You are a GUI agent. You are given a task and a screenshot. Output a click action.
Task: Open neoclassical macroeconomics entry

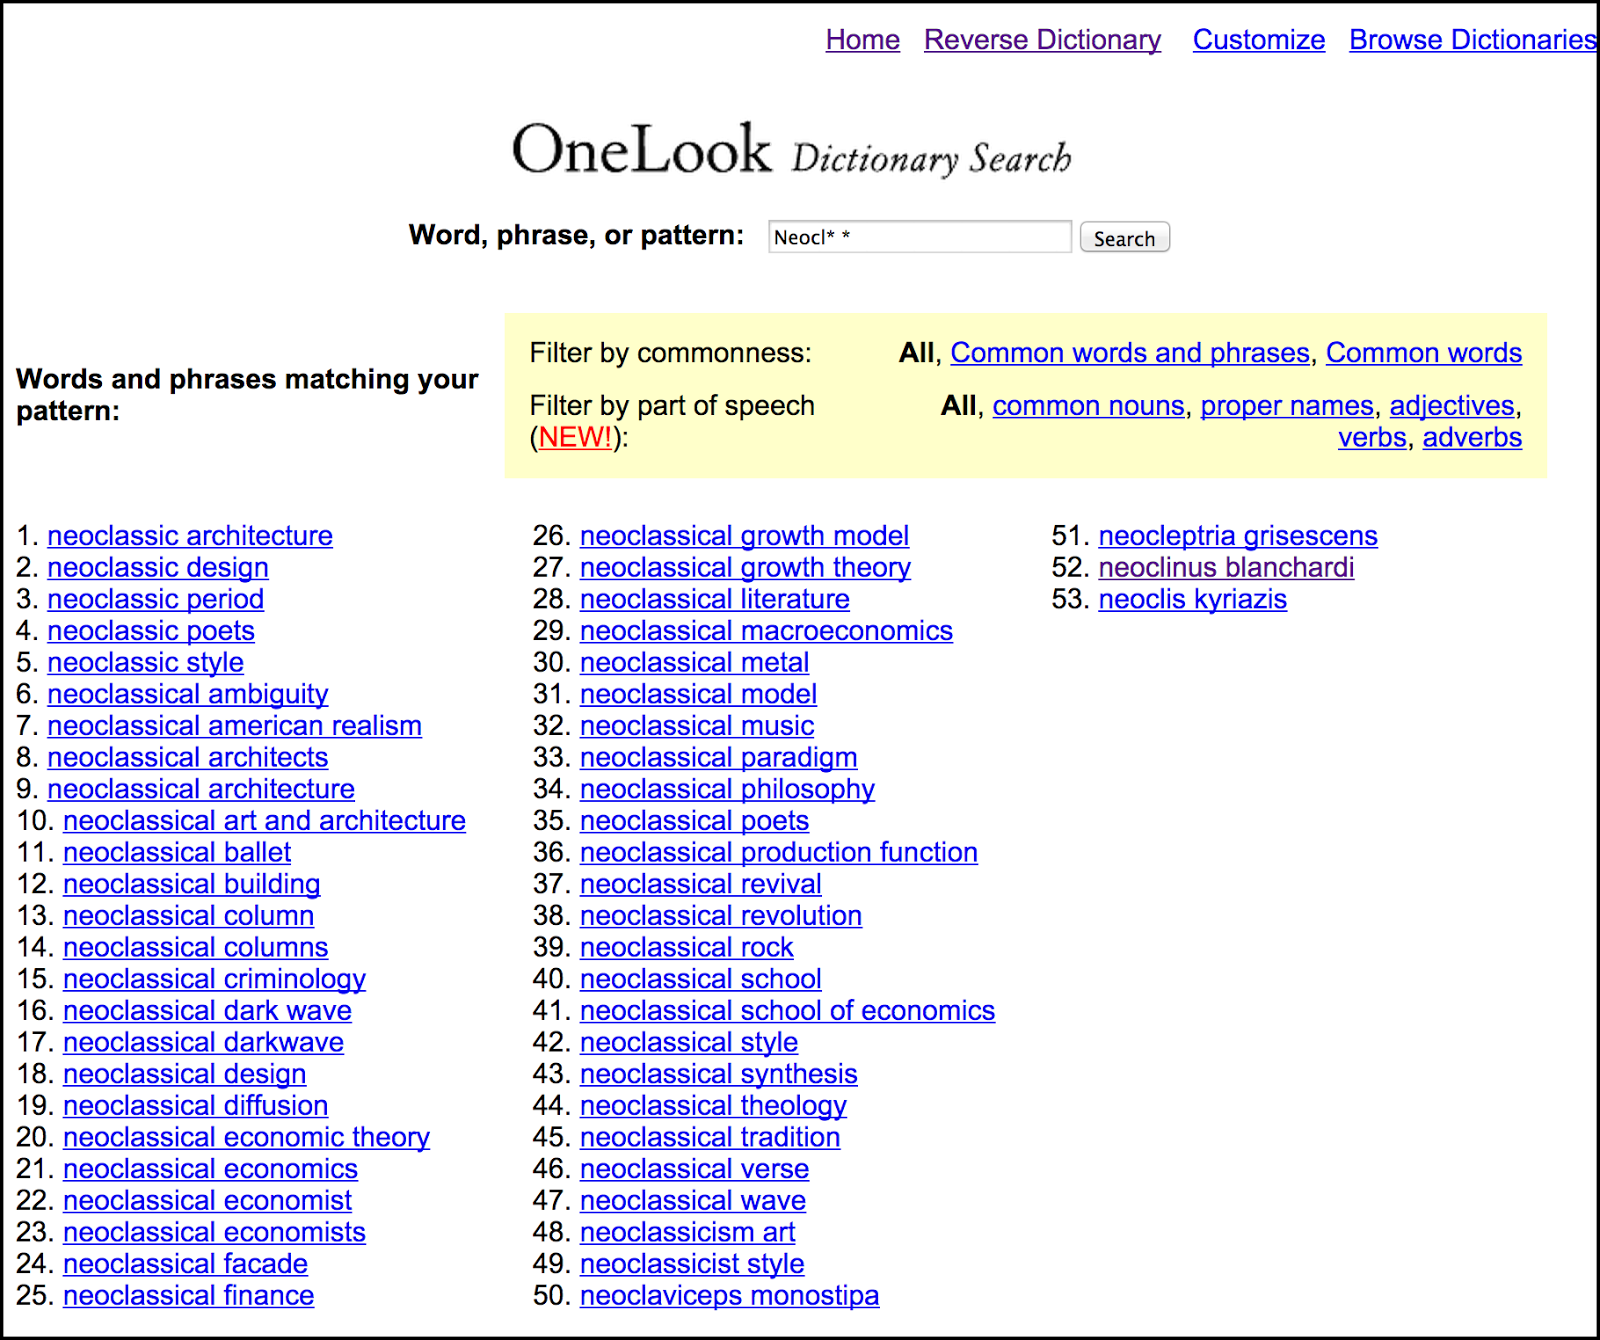point(766,631)
